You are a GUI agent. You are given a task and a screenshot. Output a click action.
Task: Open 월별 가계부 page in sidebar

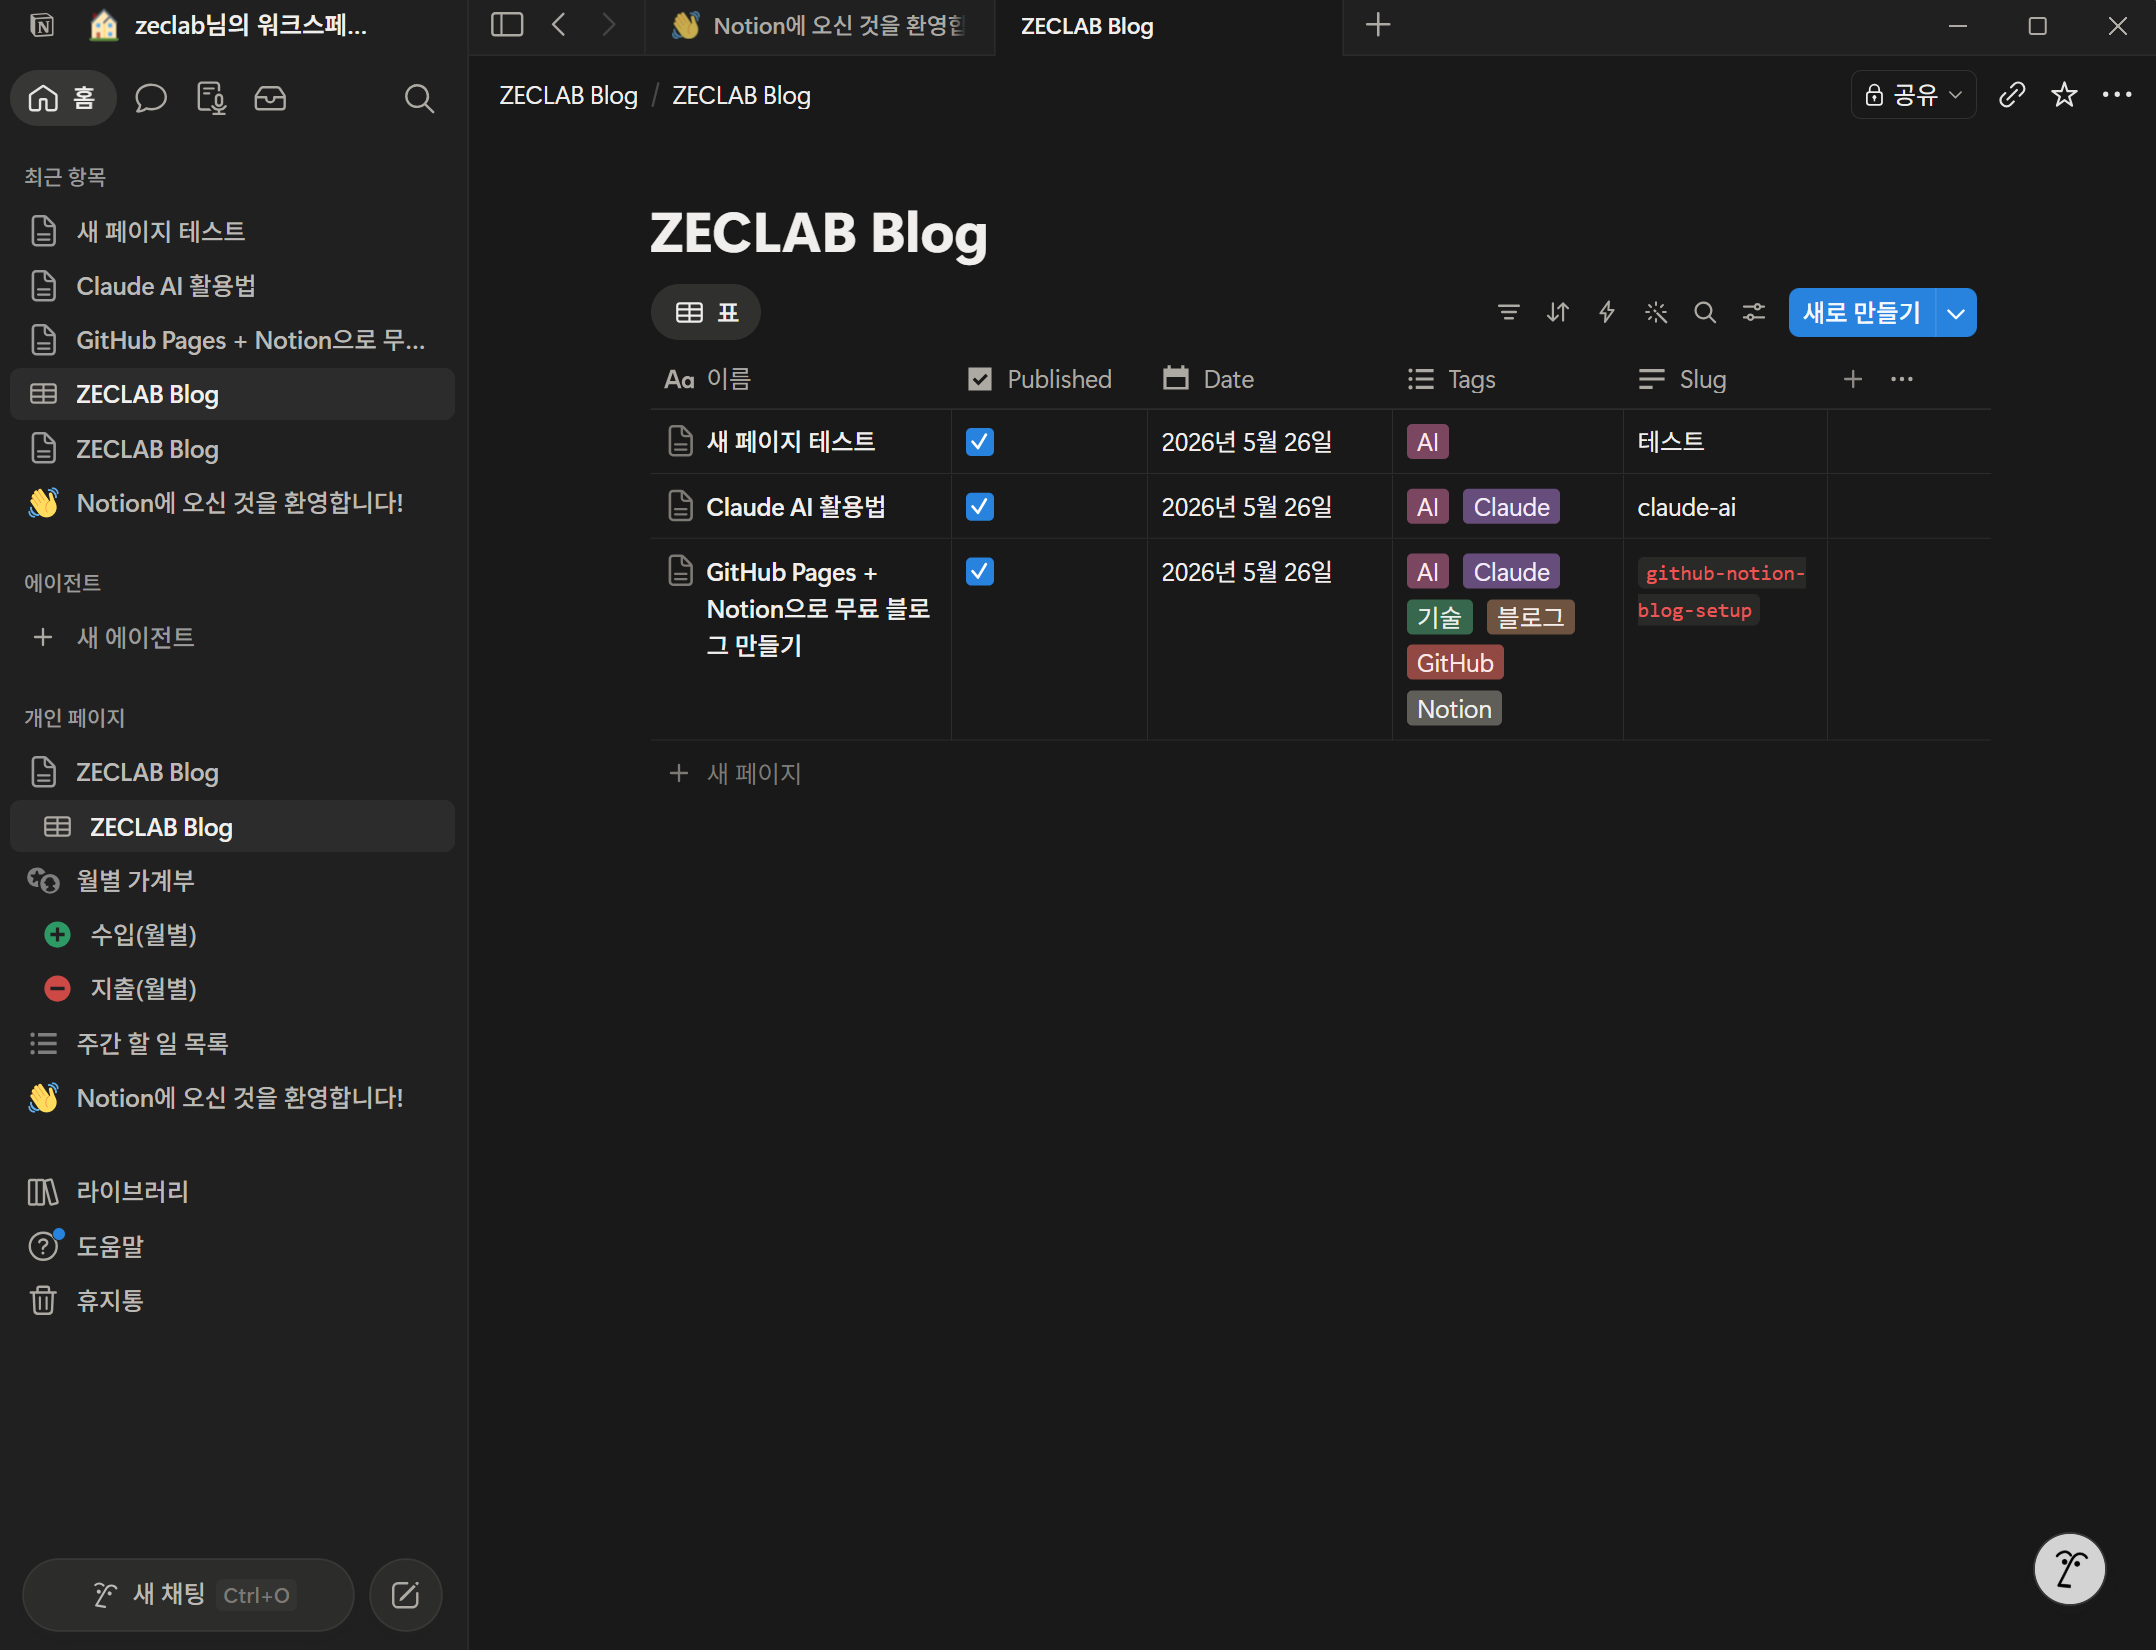click(232, 880)
